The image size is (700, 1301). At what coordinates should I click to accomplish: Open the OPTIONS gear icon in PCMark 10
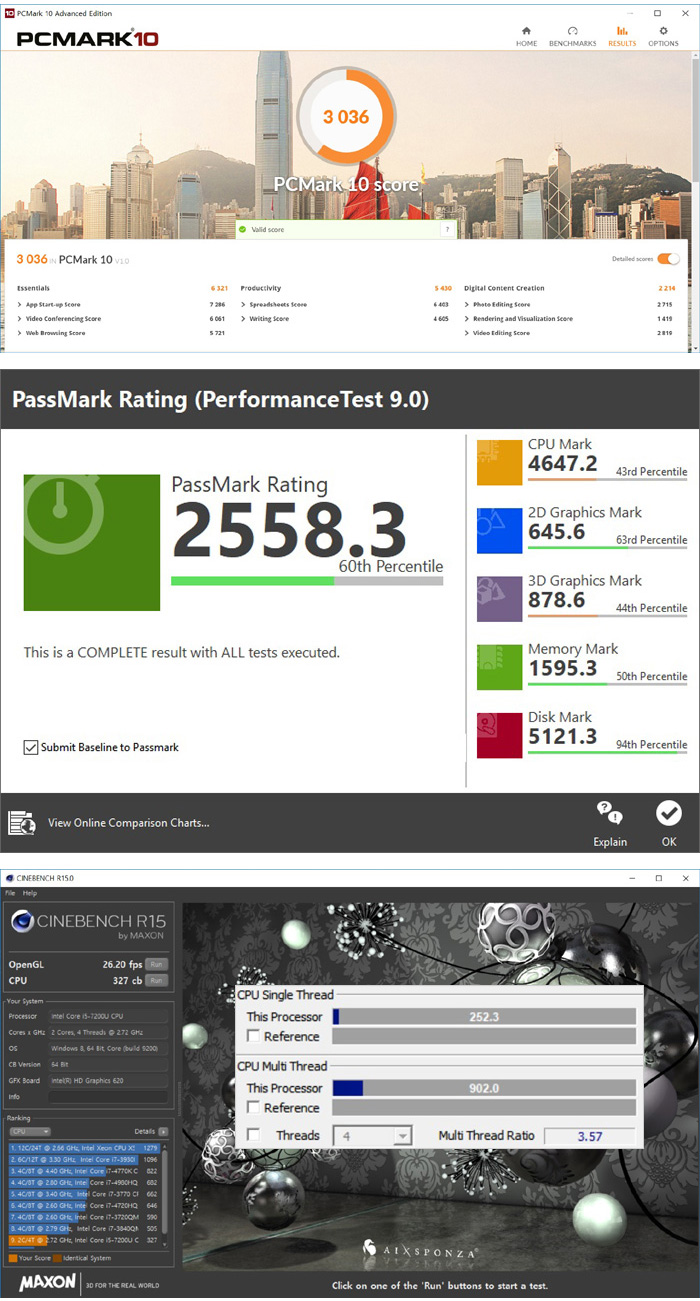pos(663,31)
